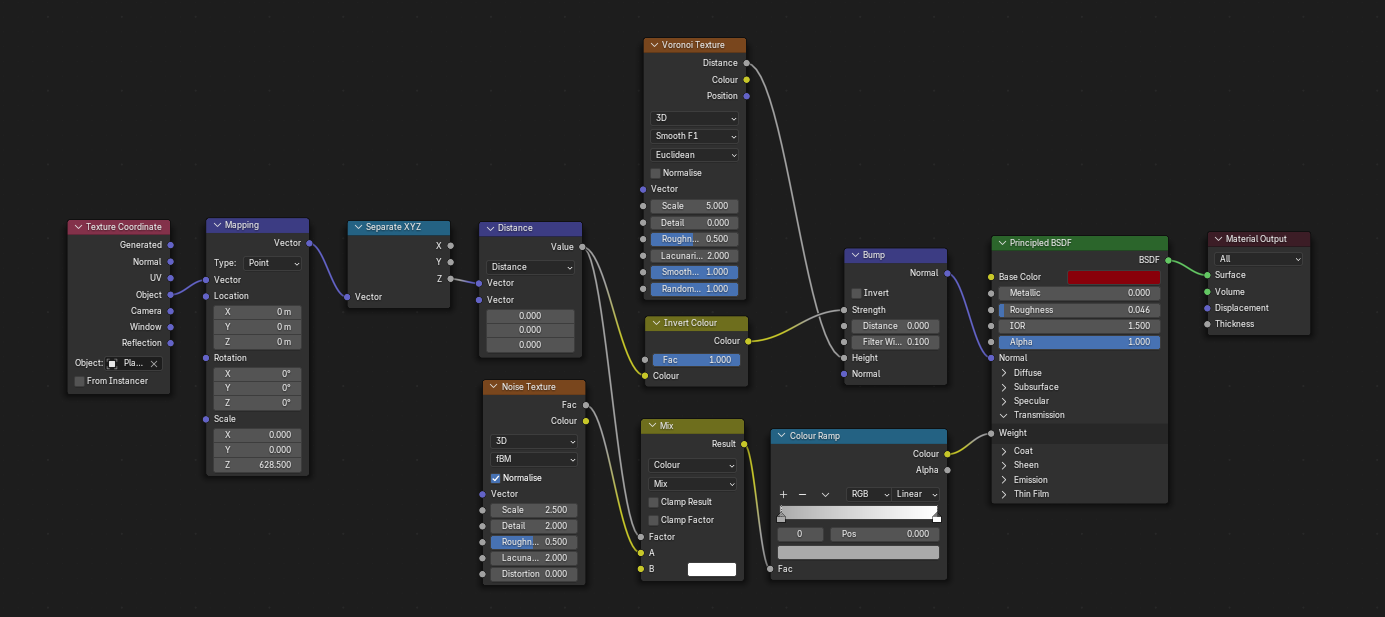Enable Normalise in the Voronoi Texture node
This screenshot has width=1385, height=617.
pos(656,173)
